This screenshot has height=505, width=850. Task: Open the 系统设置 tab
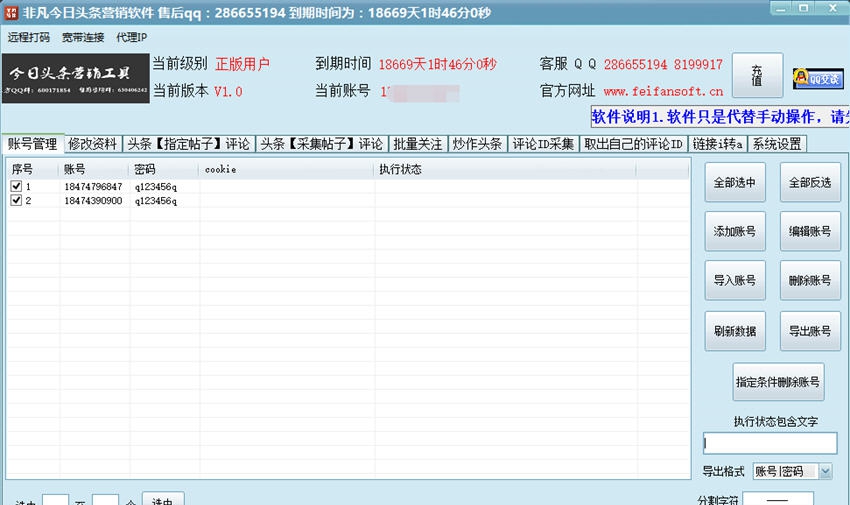[x=777, y=144]
